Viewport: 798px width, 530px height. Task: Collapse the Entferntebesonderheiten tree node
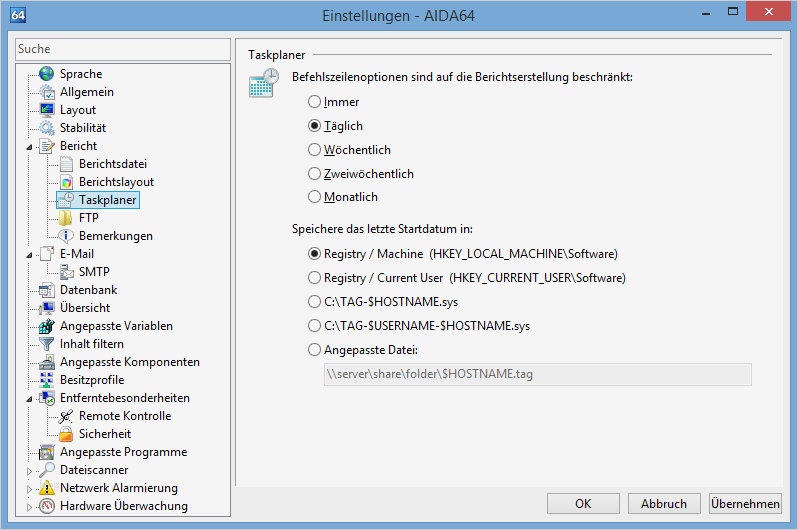pos(30,399)
